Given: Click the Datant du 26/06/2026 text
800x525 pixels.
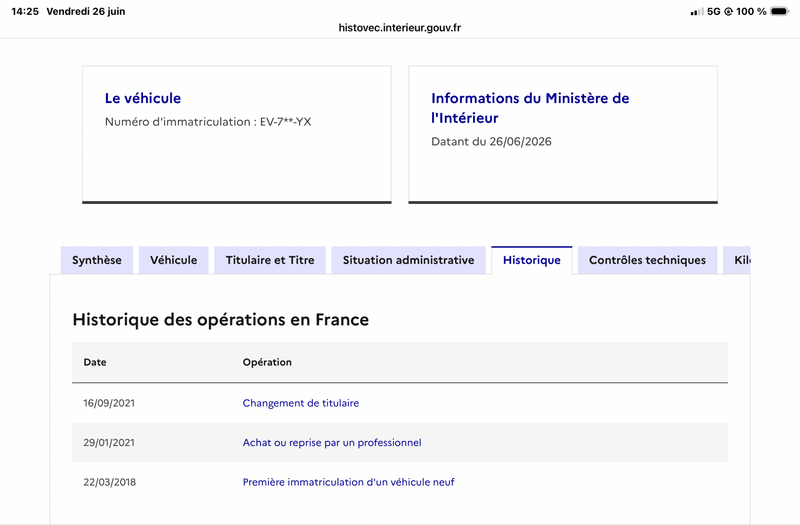Looking at the screenshot, I should pos(491,141).
